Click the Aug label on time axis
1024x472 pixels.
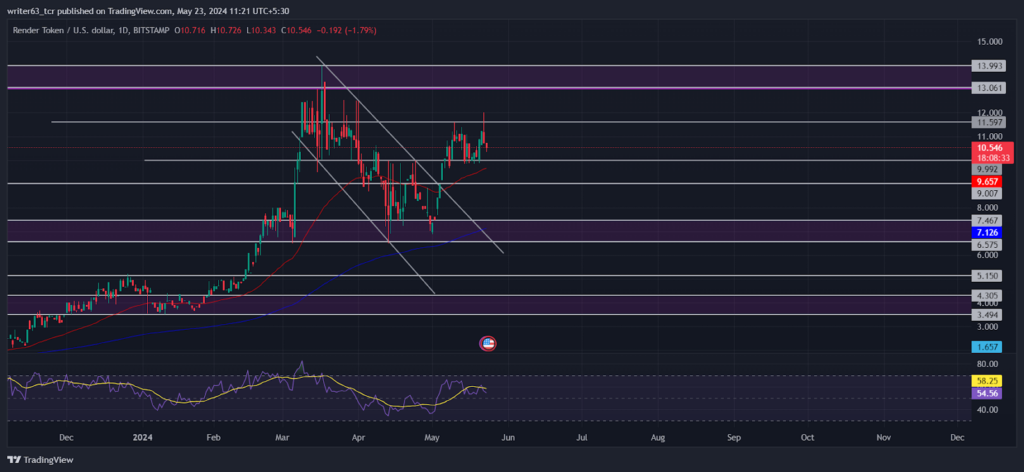[x=658, y=437]
